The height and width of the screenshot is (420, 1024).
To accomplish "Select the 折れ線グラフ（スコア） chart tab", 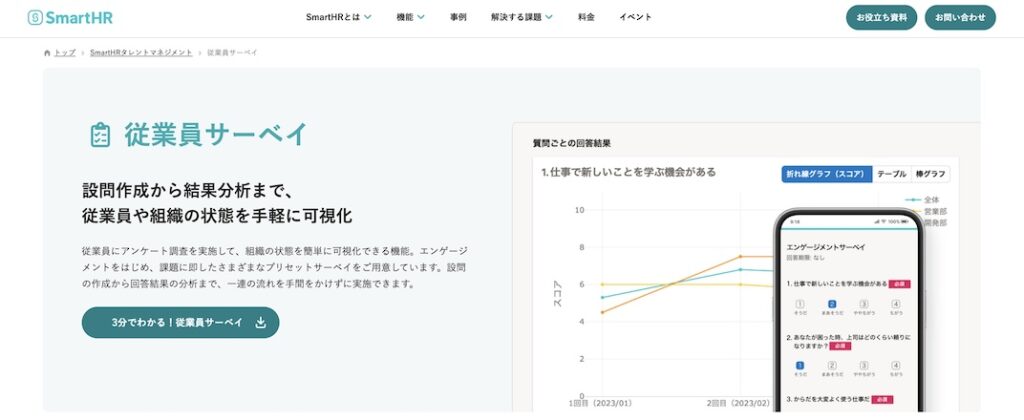I will click(x=826, y=174).
